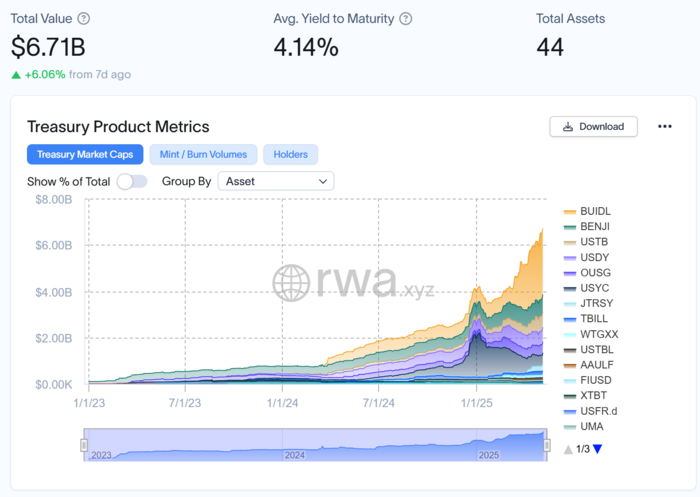Toggle UMA legend entry
The image size is (700, 497).
pos(583,426)
